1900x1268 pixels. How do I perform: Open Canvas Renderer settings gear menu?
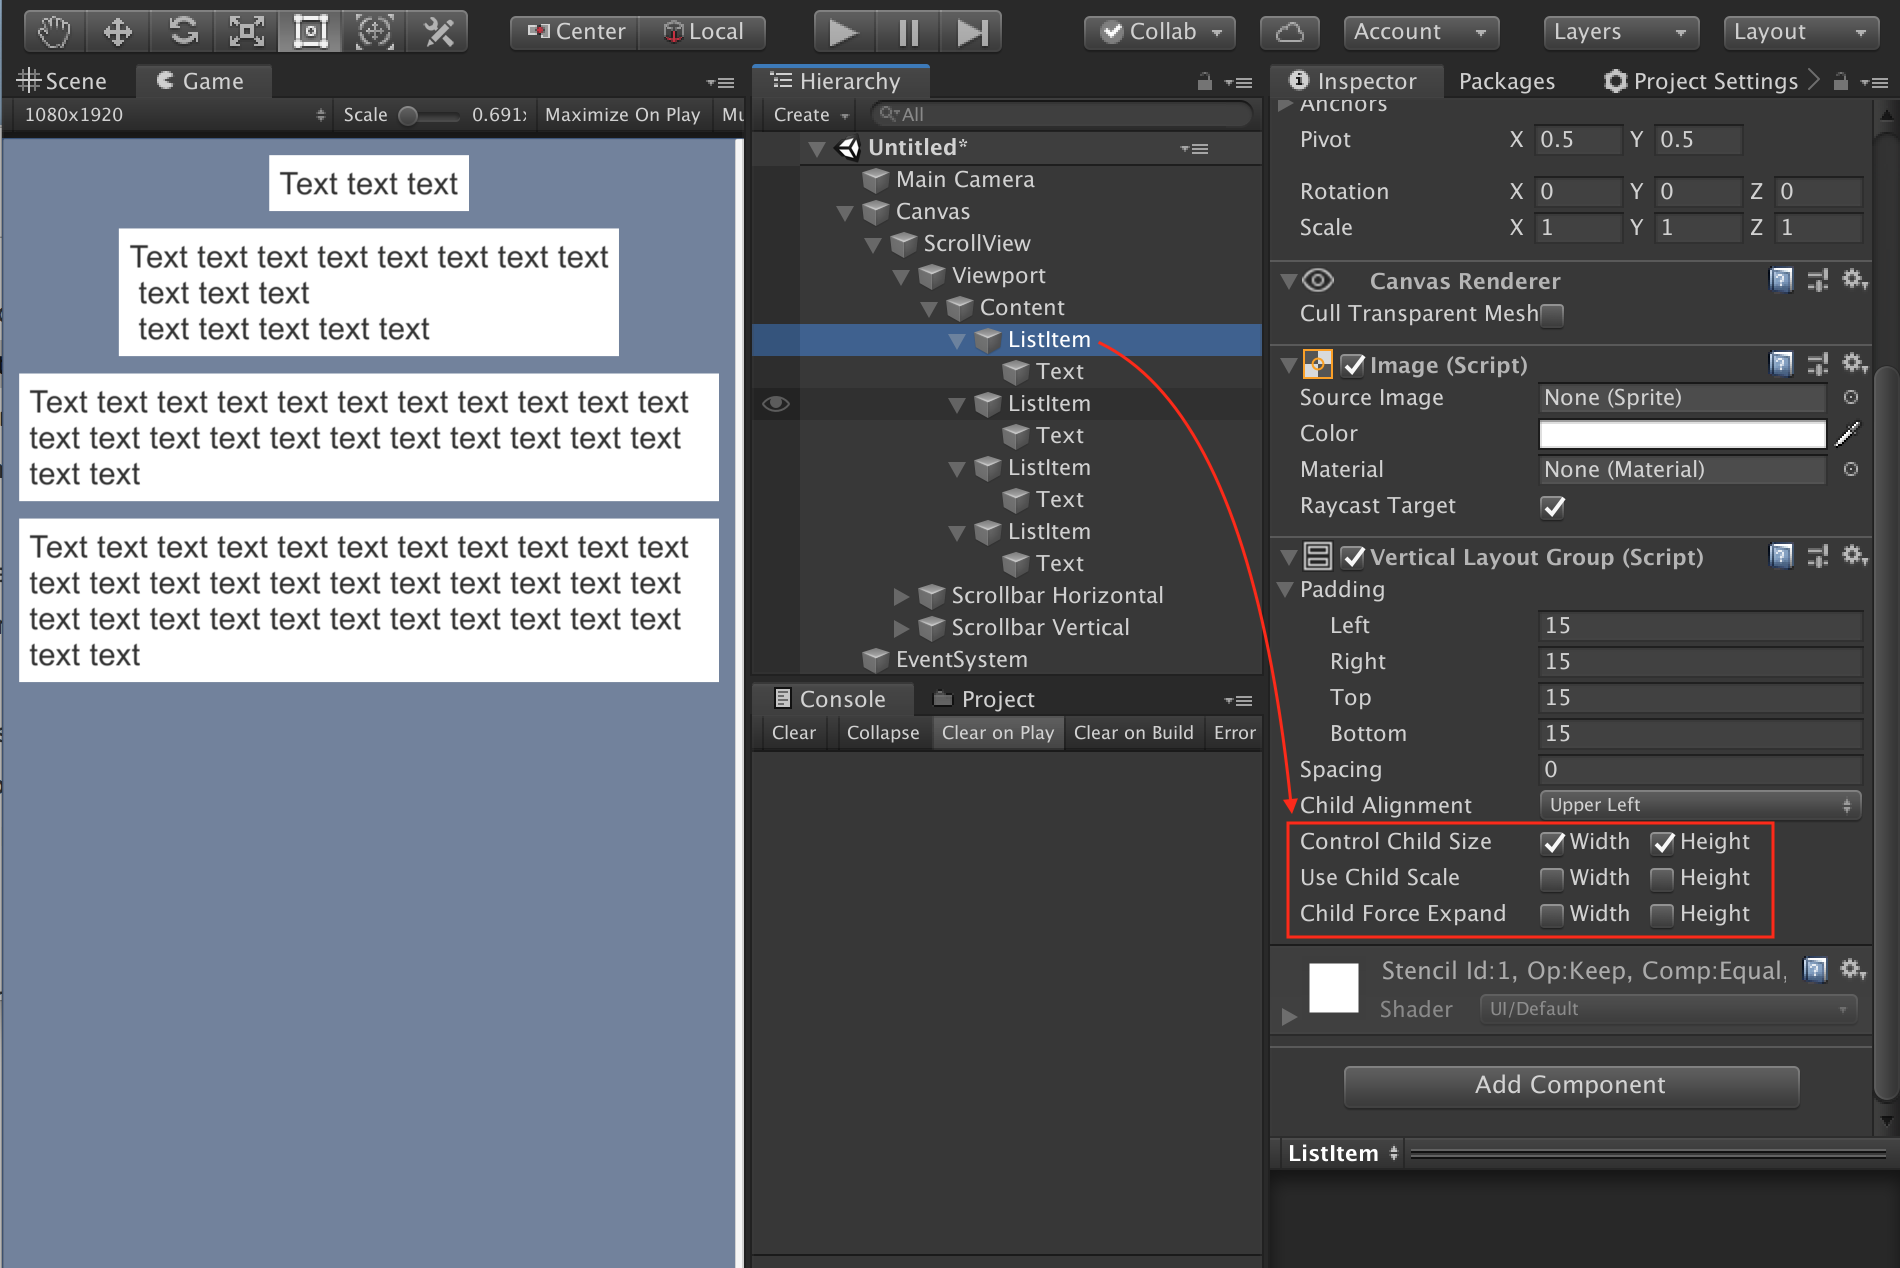(x=1855, y=280)
